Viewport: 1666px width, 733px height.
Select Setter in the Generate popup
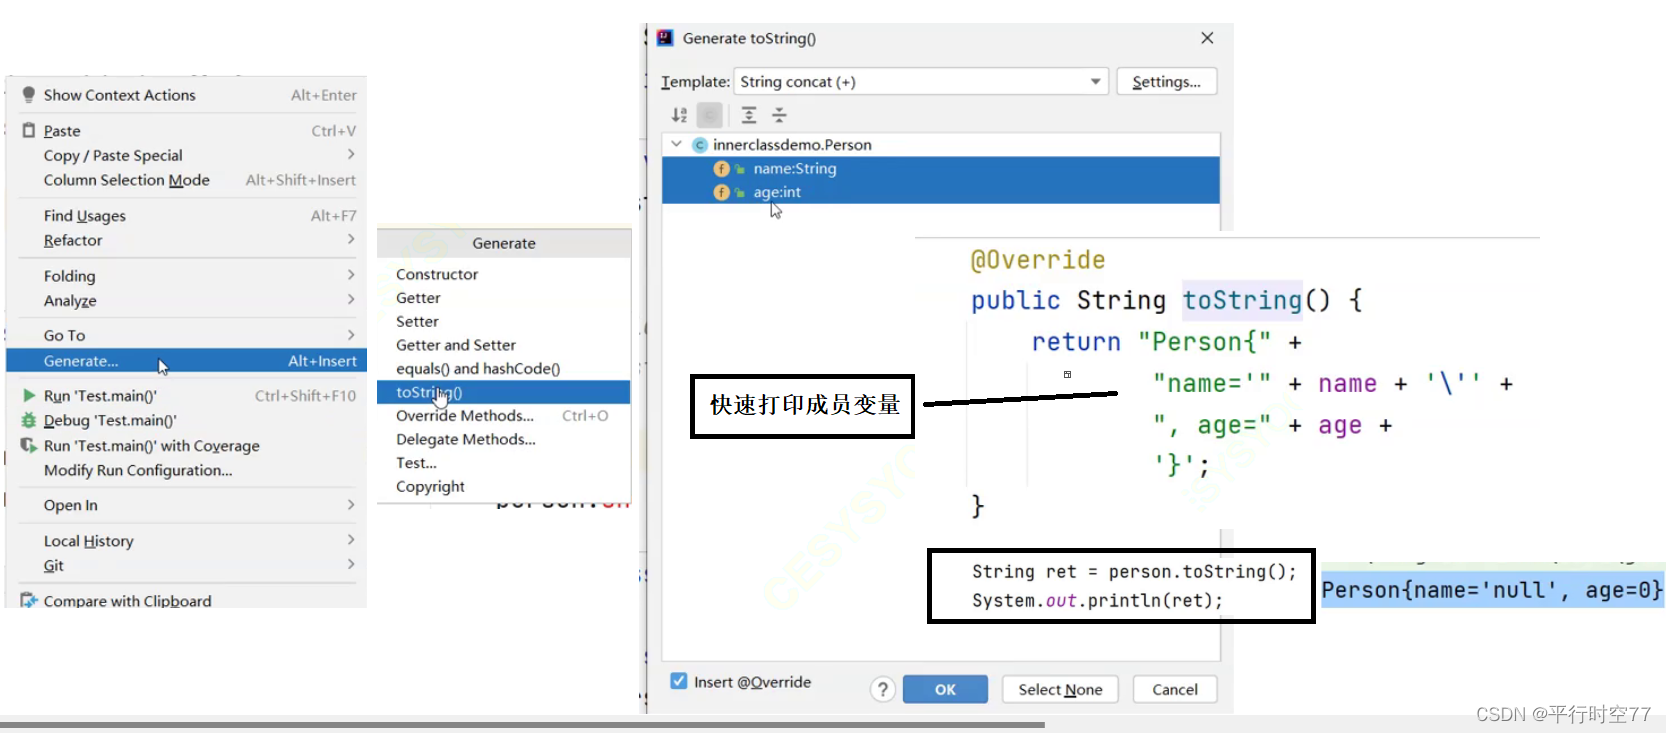tap(503, 321)
